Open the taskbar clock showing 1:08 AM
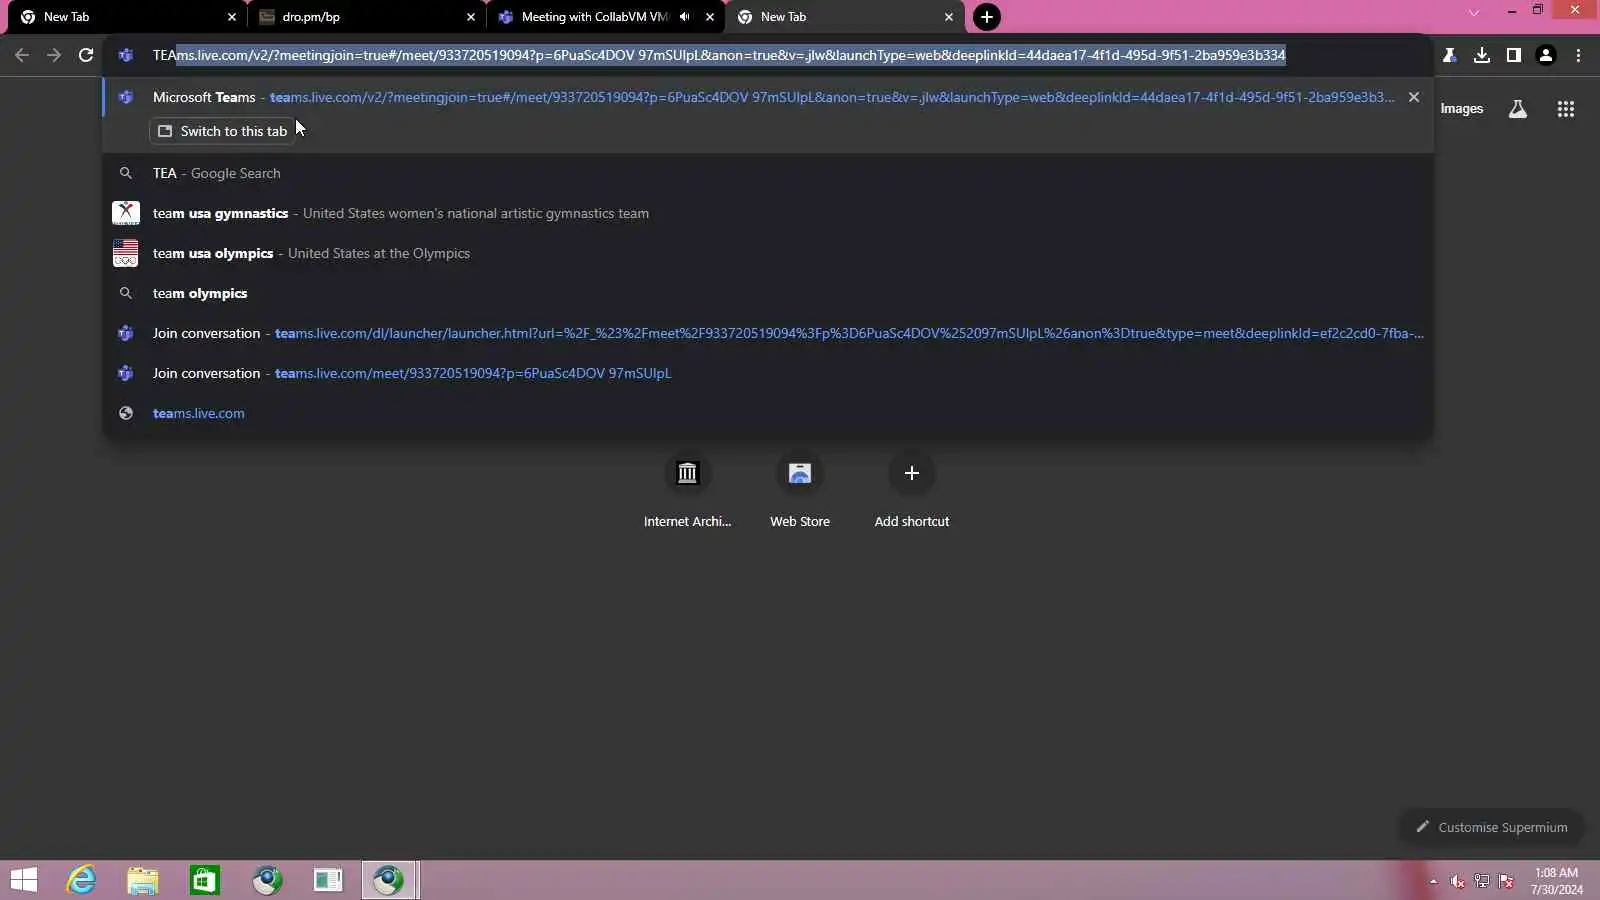This screenshot has width=1600, height=900. (x=1557, y=881)
